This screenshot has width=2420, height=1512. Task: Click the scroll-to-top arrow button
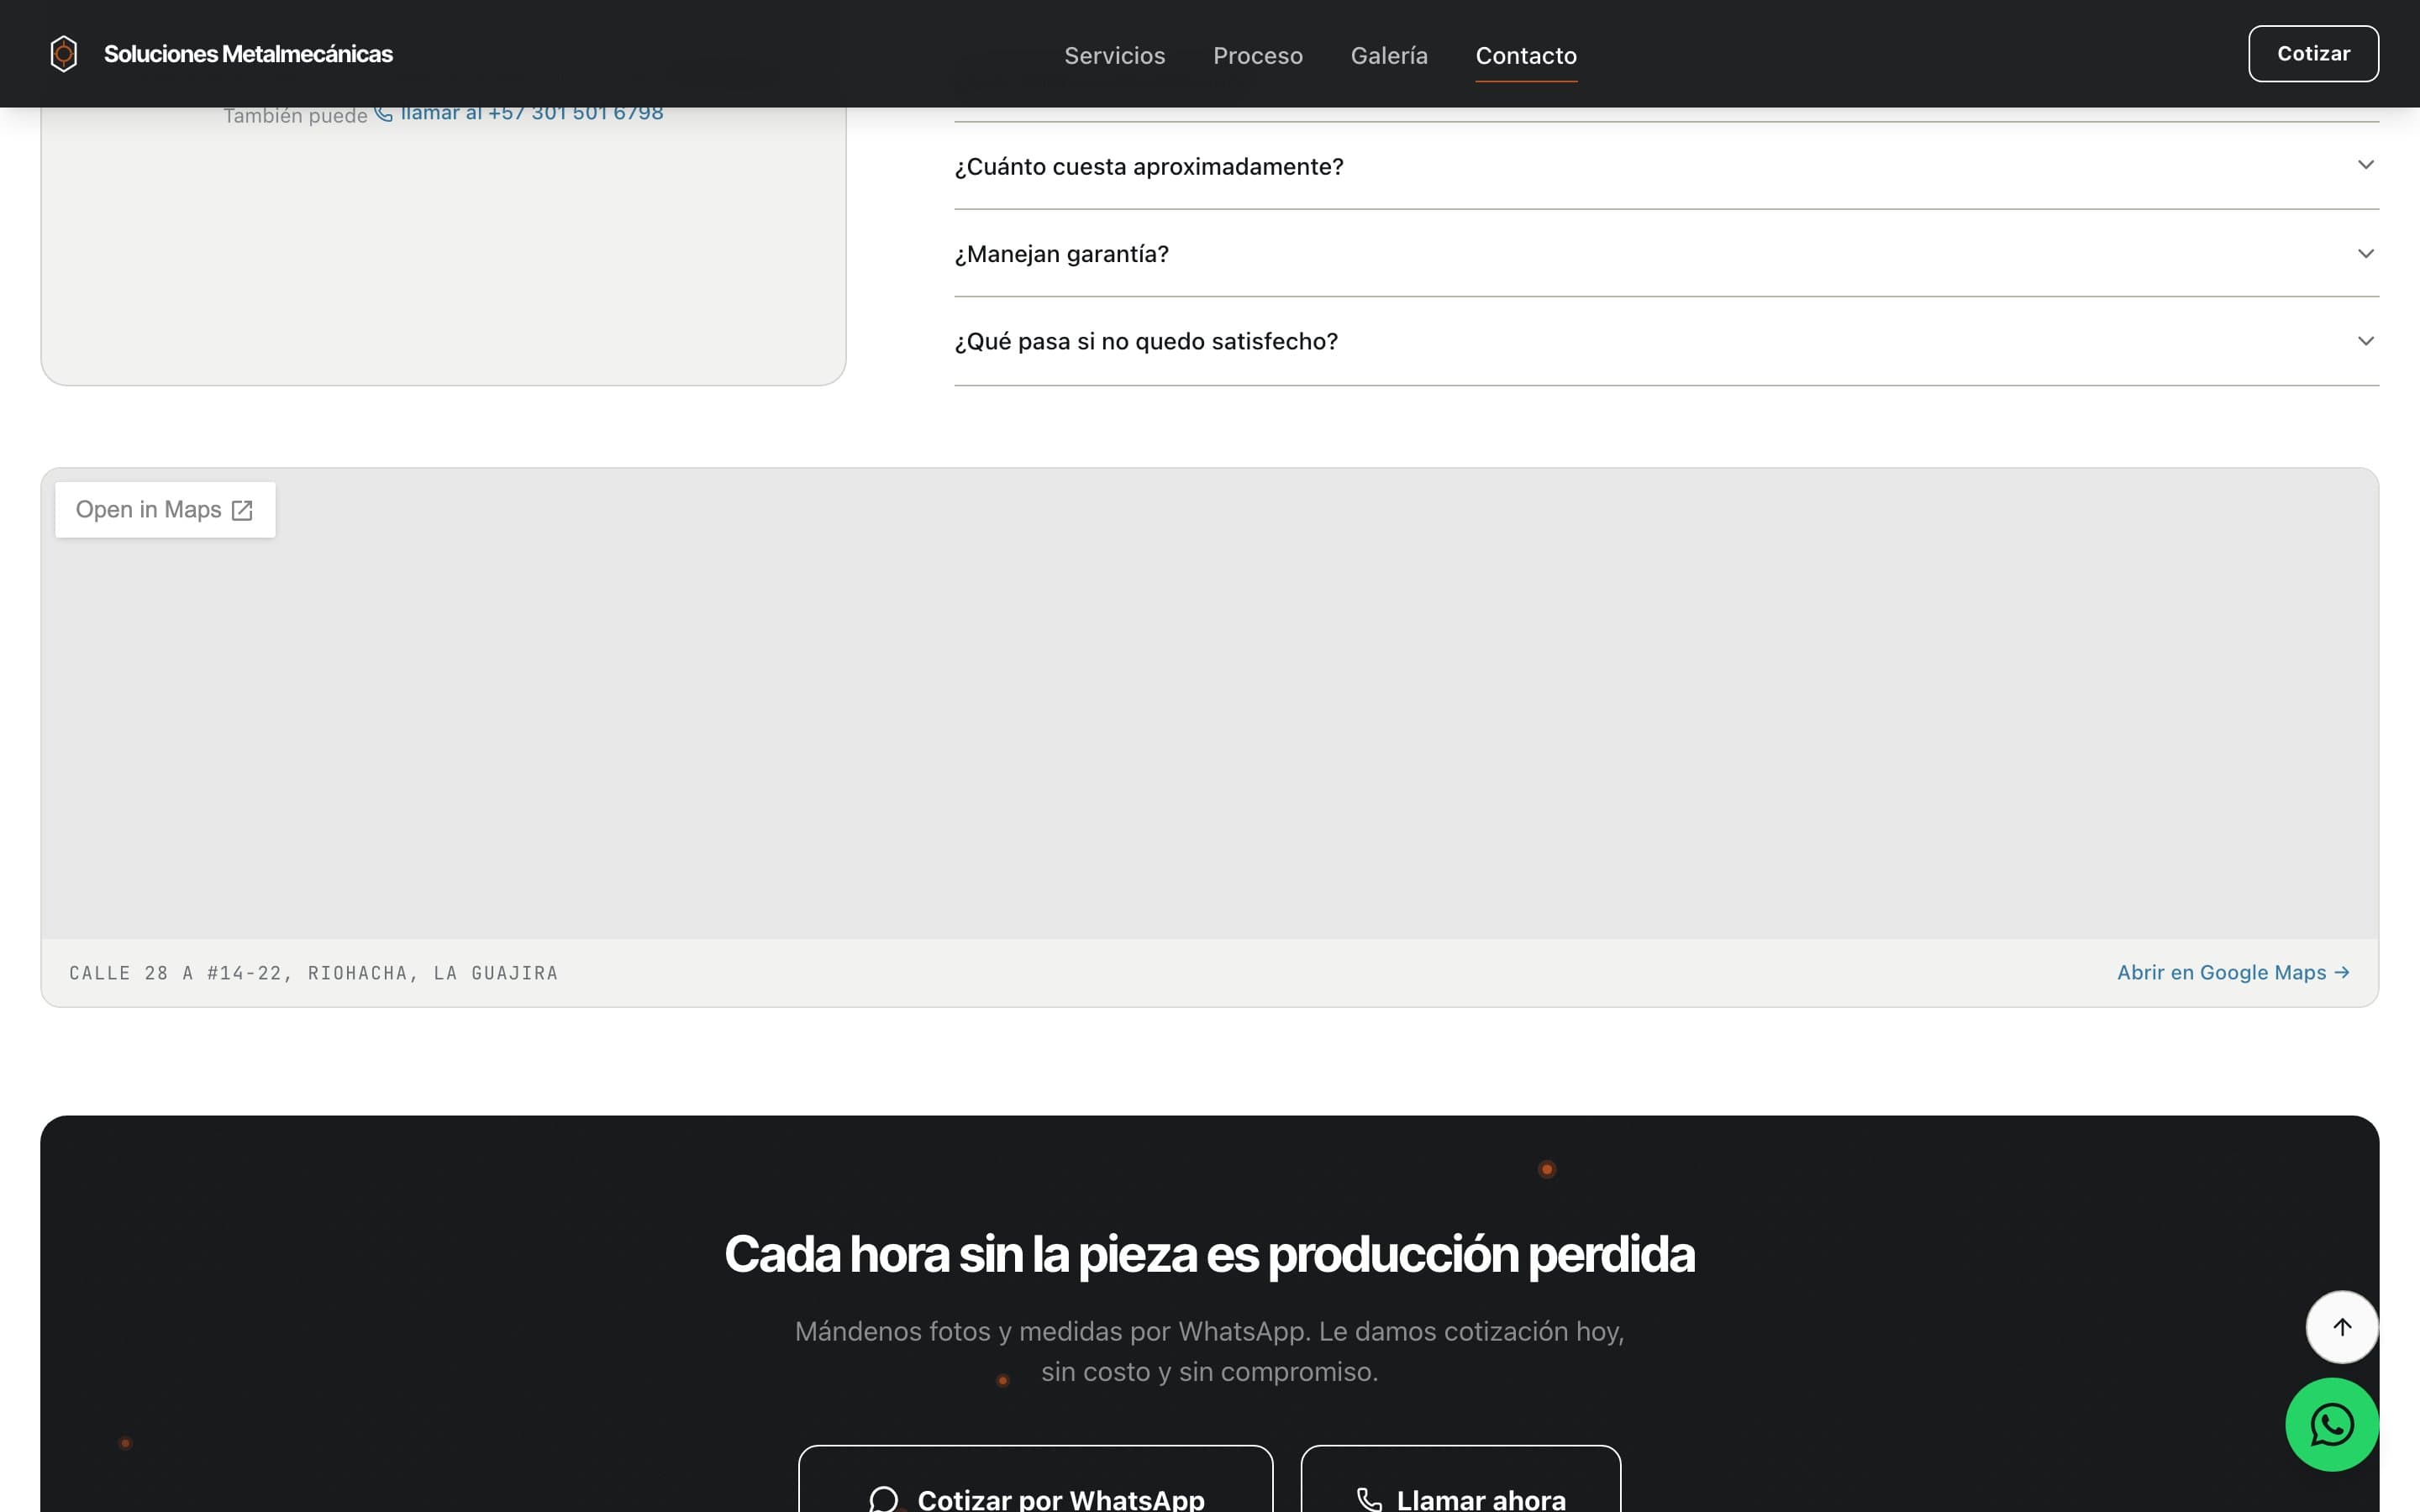(x=2341, y=1327)
